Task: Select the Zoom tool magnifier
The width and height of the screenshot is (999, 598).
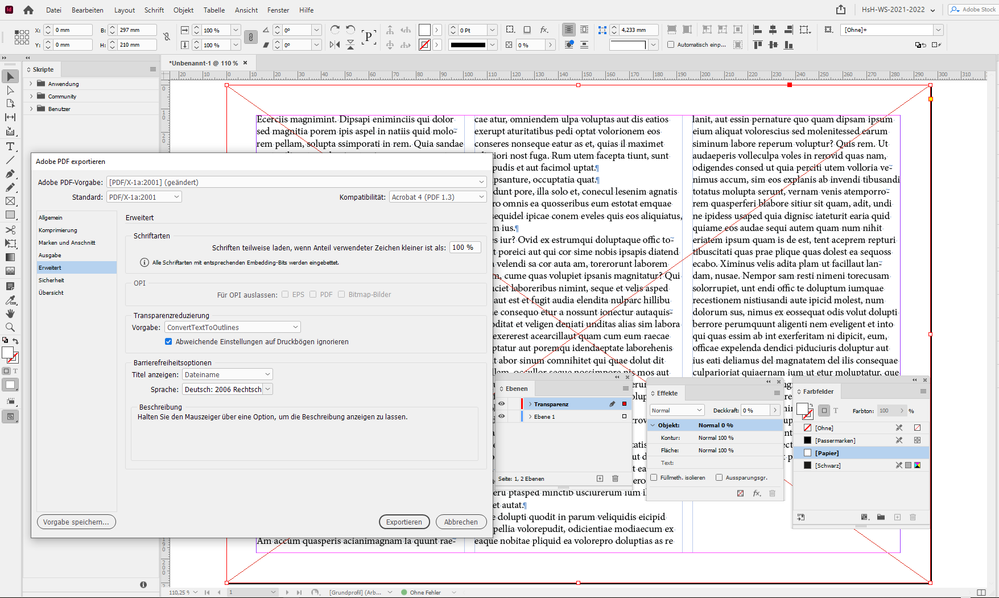Action: click(x=10, y=327)
